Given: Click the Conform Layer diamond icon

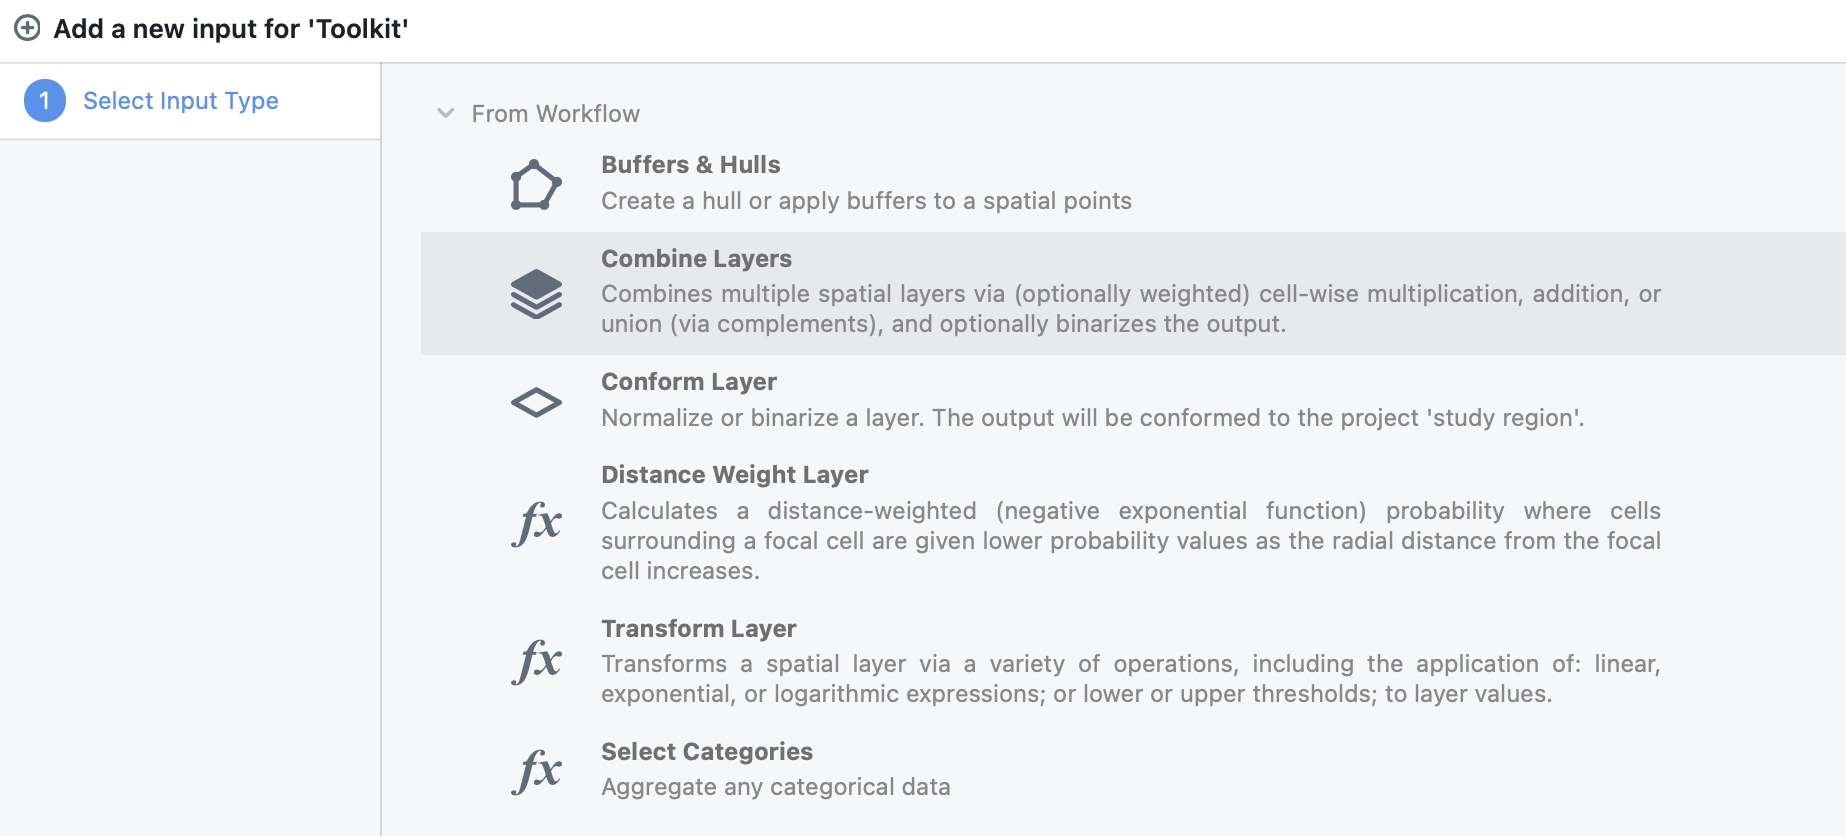Looking at the screenshot, I should pos(536,402).
